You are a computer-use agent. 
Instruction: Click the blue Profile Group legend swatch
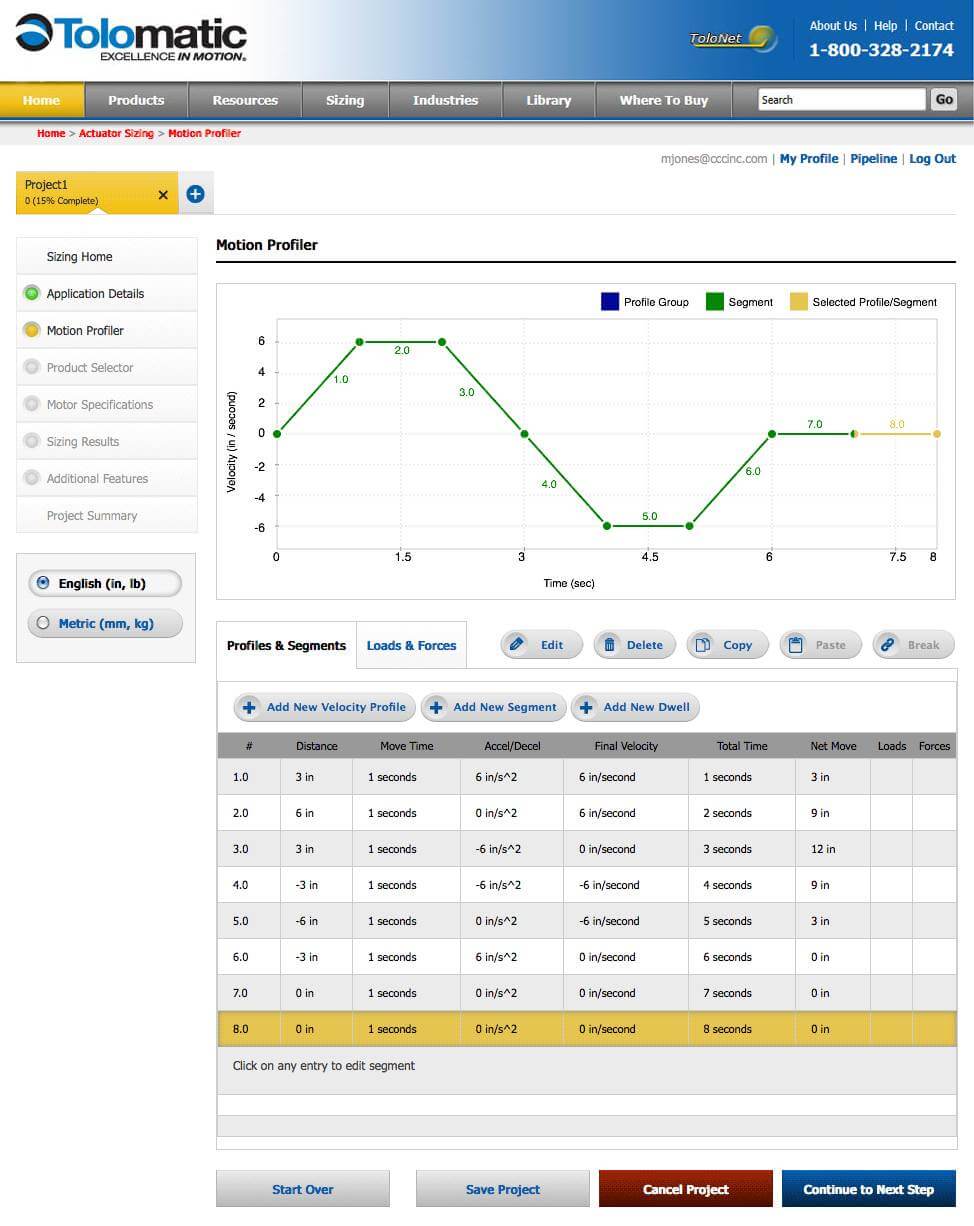pos(610,302)
